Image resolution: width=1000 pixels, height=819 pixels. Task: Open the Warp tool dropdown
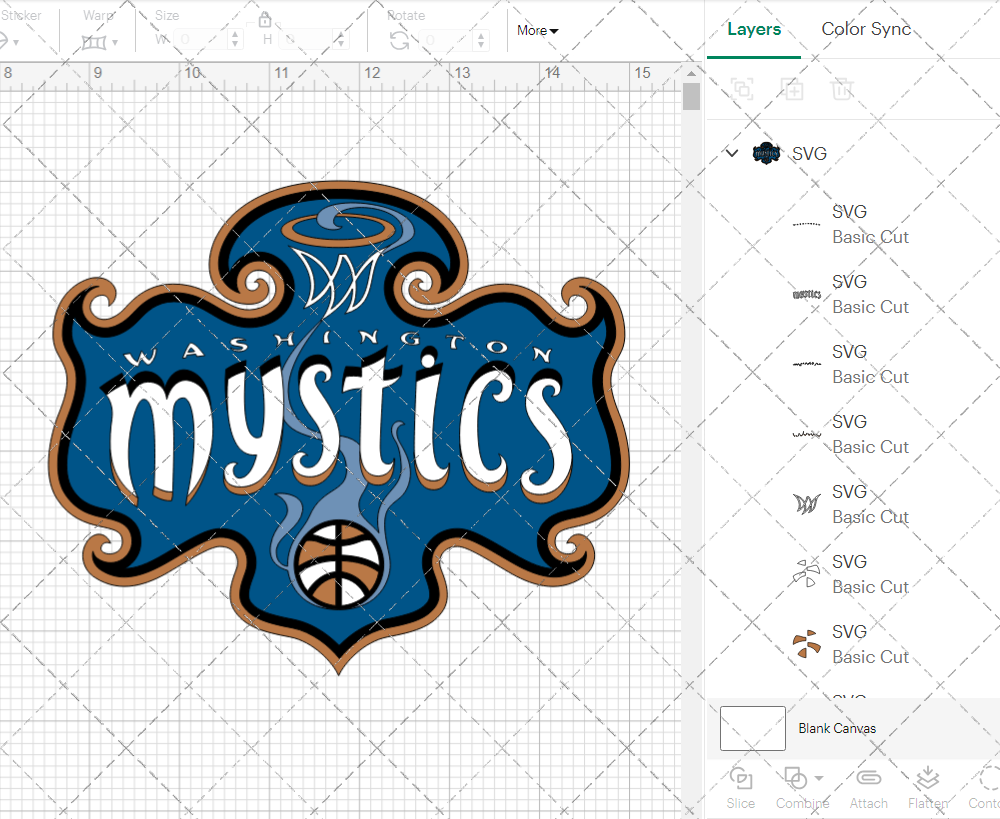point(115,43)
